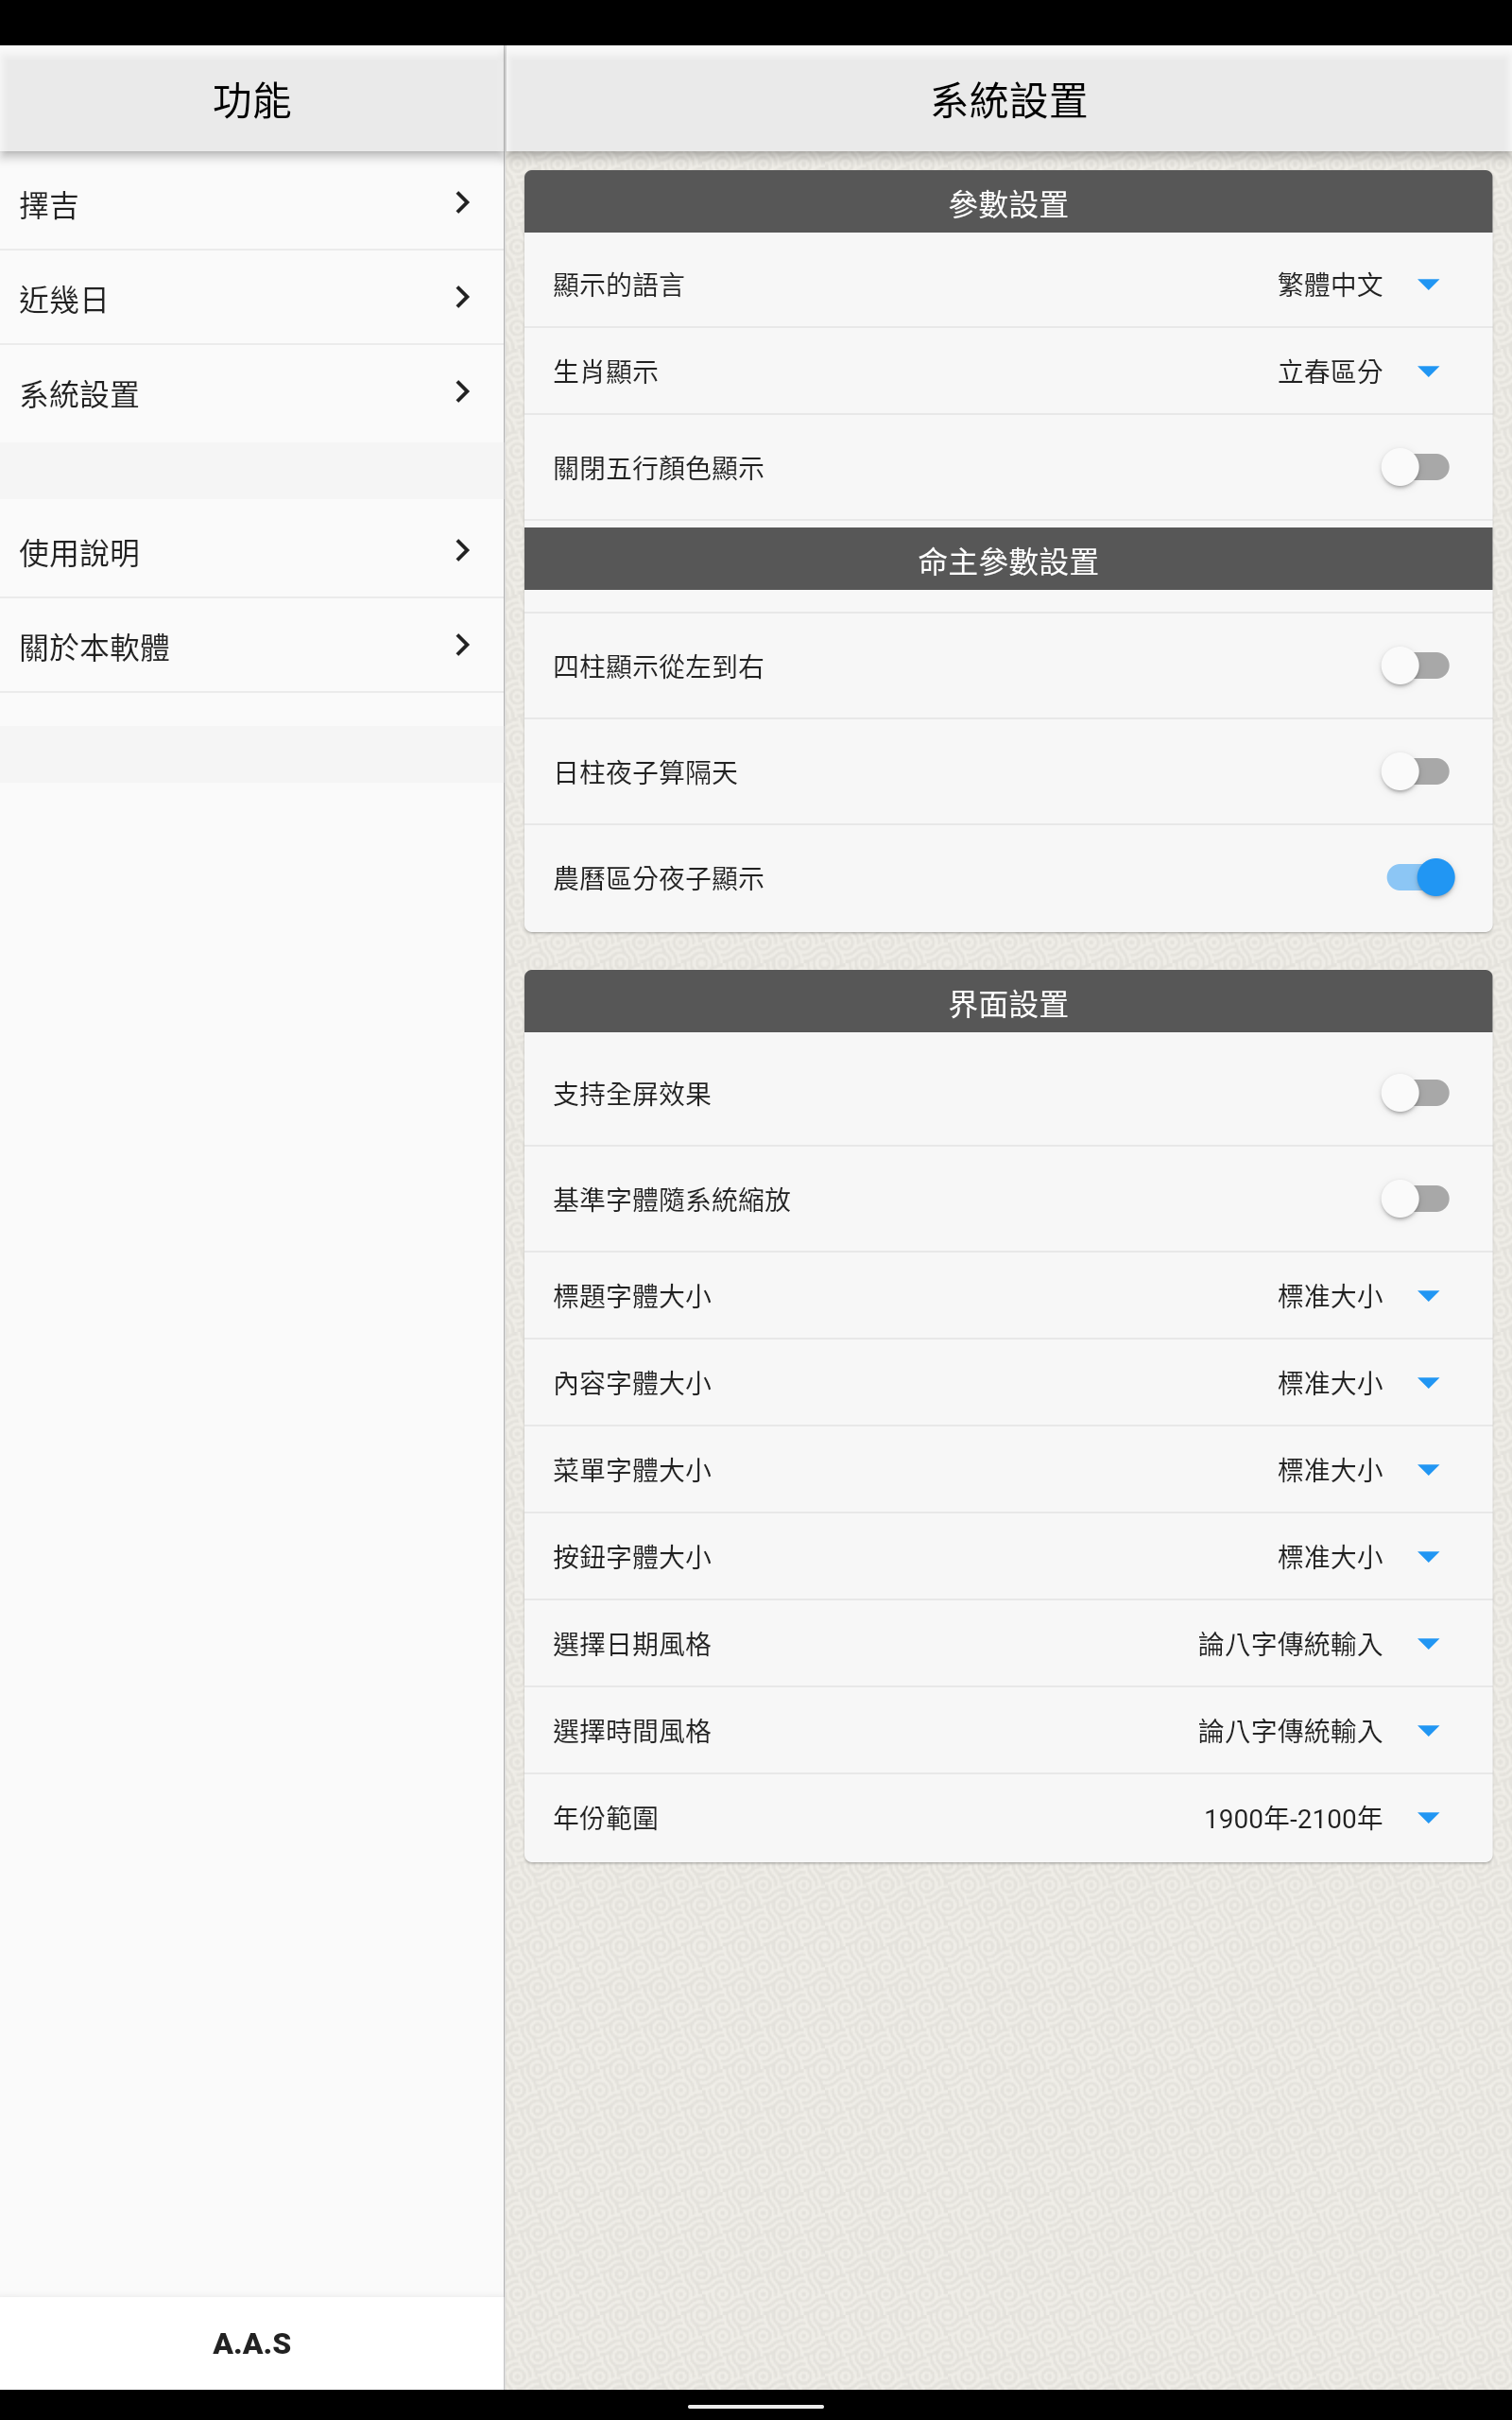Click the 顯示的語言 label
This screenshot has height=2420, width=1512.
click(x=619, y=285)
